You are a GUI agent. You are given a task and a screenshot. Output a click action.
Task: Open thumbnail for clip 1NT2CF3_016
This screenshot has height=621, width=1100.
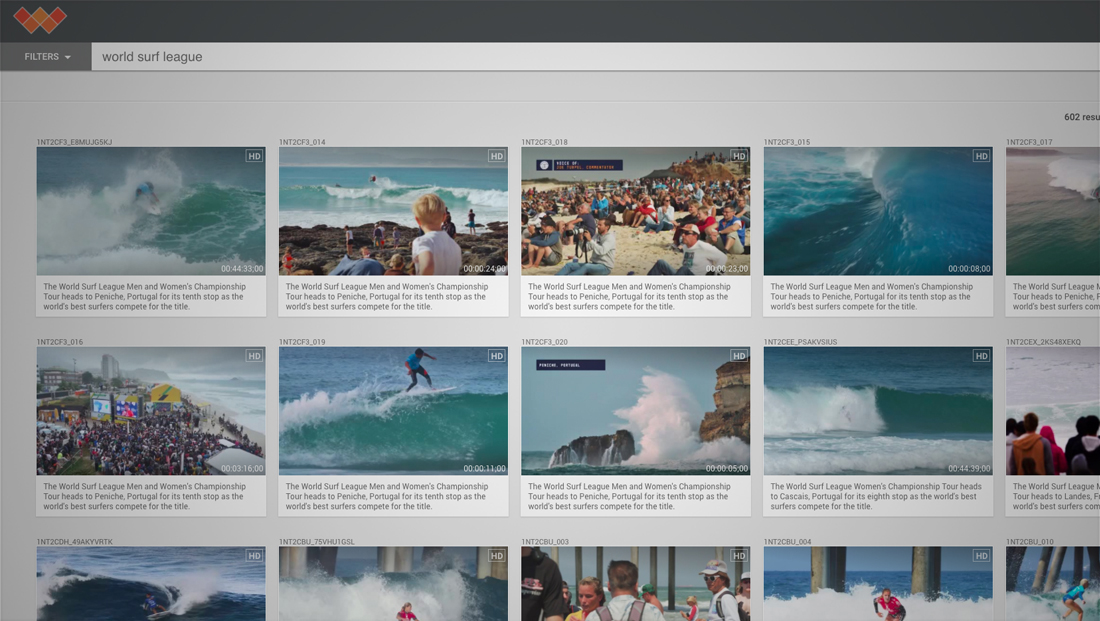[x=151, y=410]
